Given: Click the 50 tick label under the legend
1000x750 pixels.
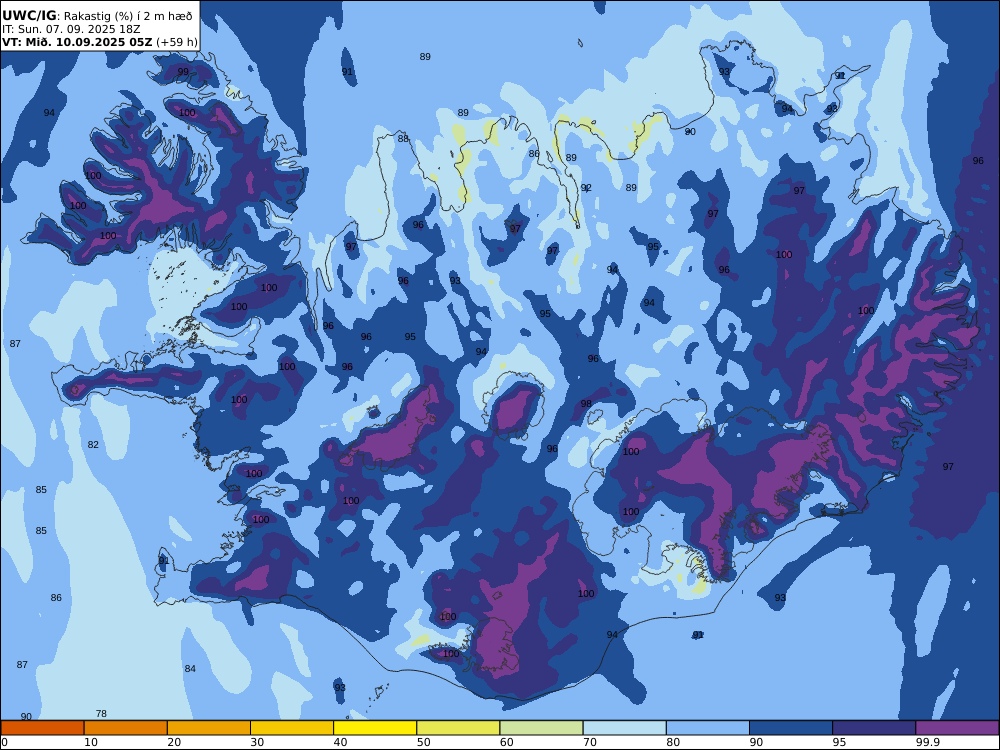Looking at the screenshot, I should 423,742.
